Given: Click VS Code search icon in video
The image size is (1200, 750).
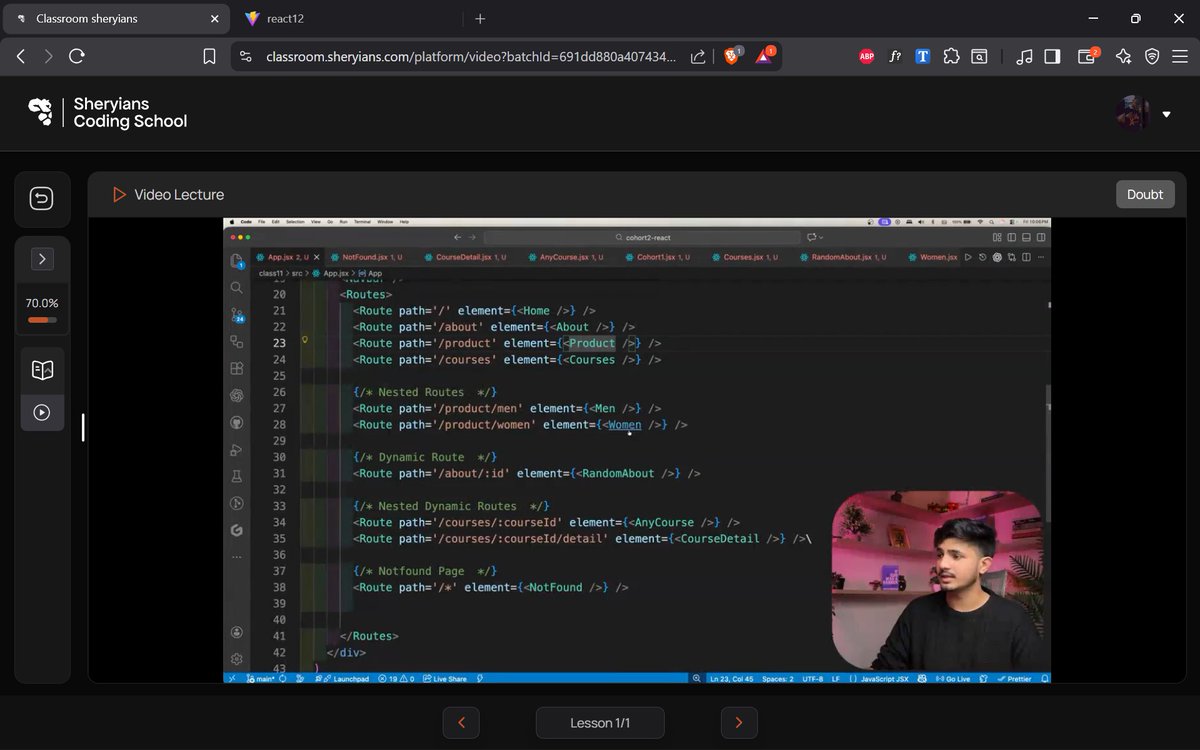Looking at the screenshot, I should click(237, 287).
